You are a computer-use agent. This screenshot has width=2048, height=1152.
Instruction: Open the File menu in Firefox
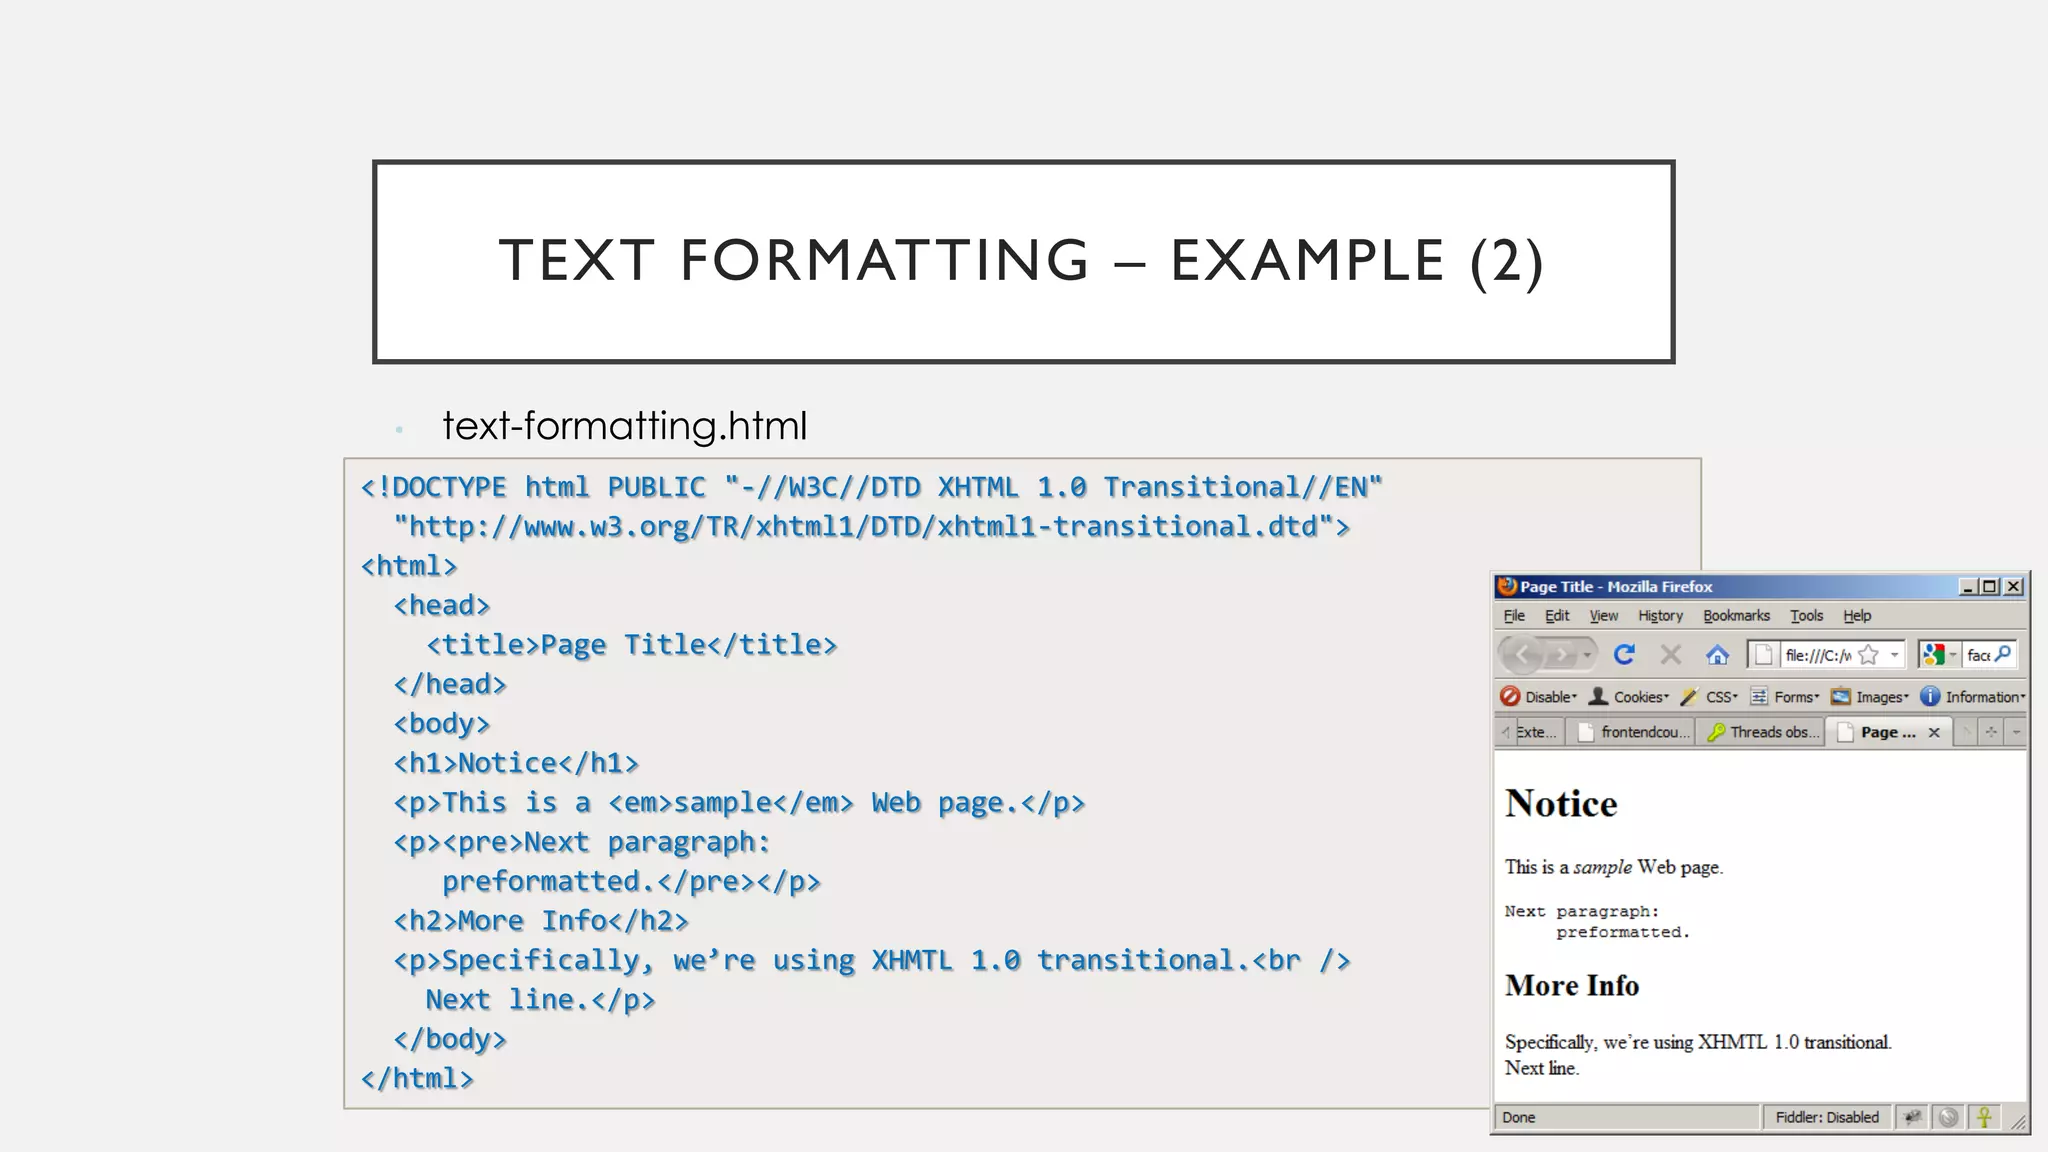(1514, 616)
